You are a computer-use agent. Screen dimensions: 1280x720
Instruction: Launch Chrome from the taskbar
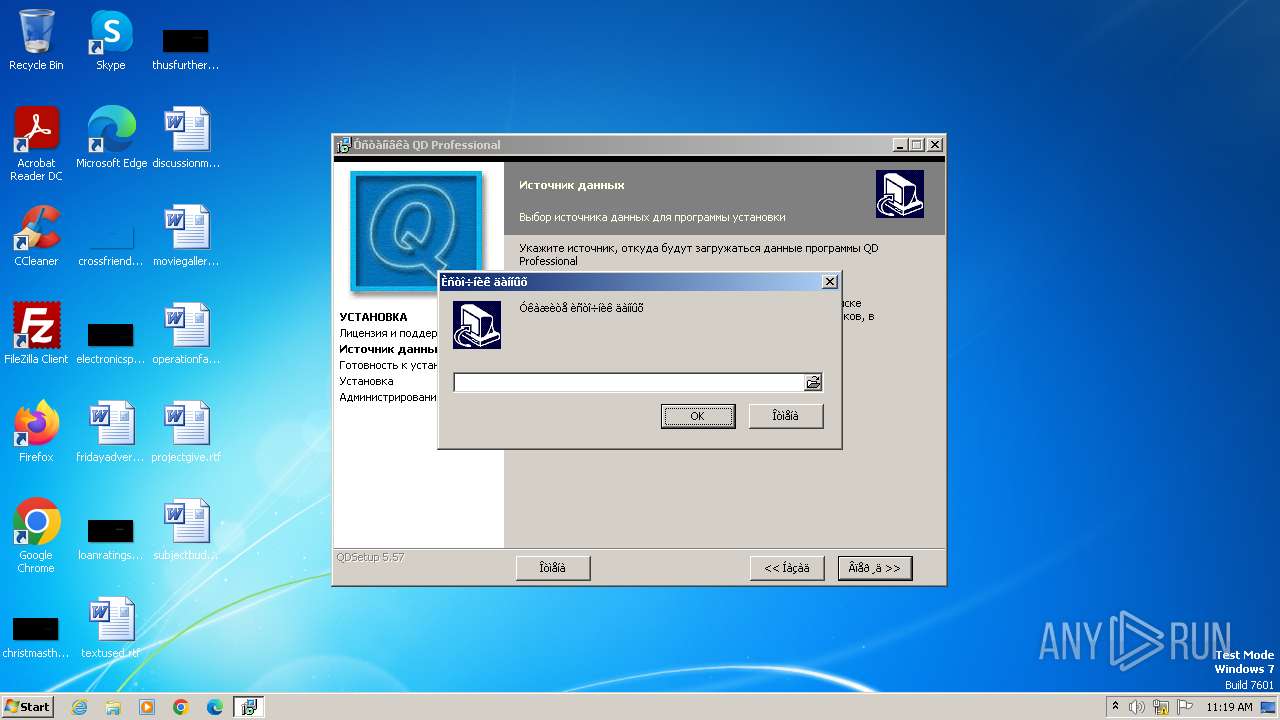tap(181, 707)
